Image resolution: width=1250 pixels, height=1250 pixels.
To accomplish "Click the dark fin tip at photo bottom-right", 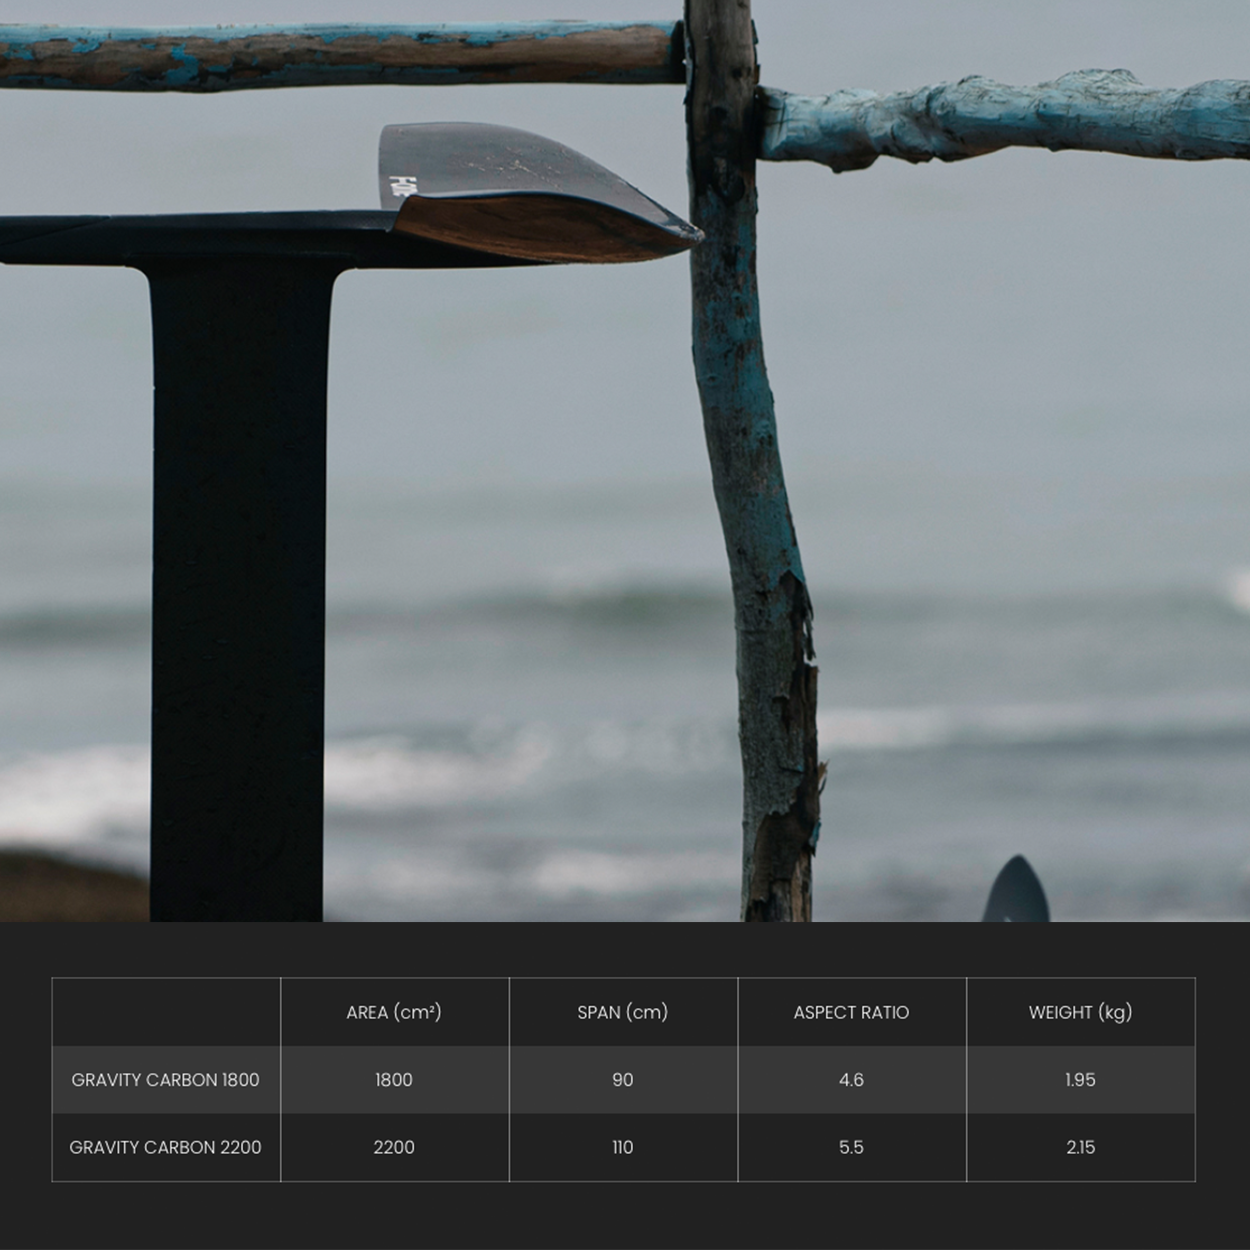I will (1015, 893).
